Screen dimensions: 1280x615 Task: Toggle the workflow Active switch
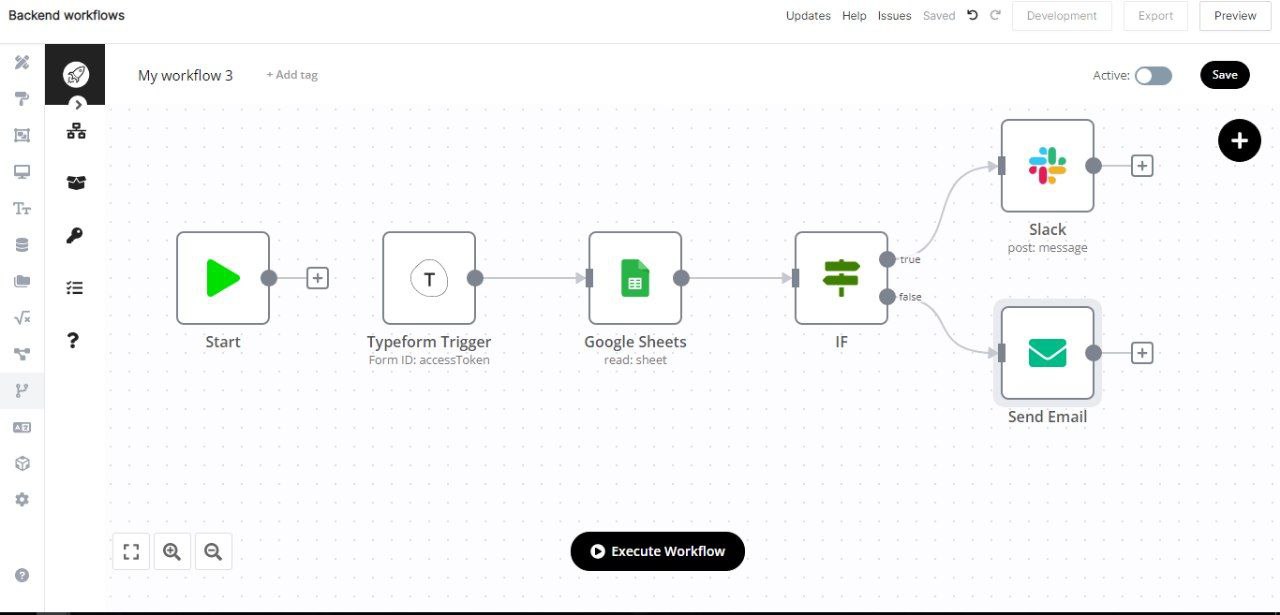click(x=1152, y=75)
